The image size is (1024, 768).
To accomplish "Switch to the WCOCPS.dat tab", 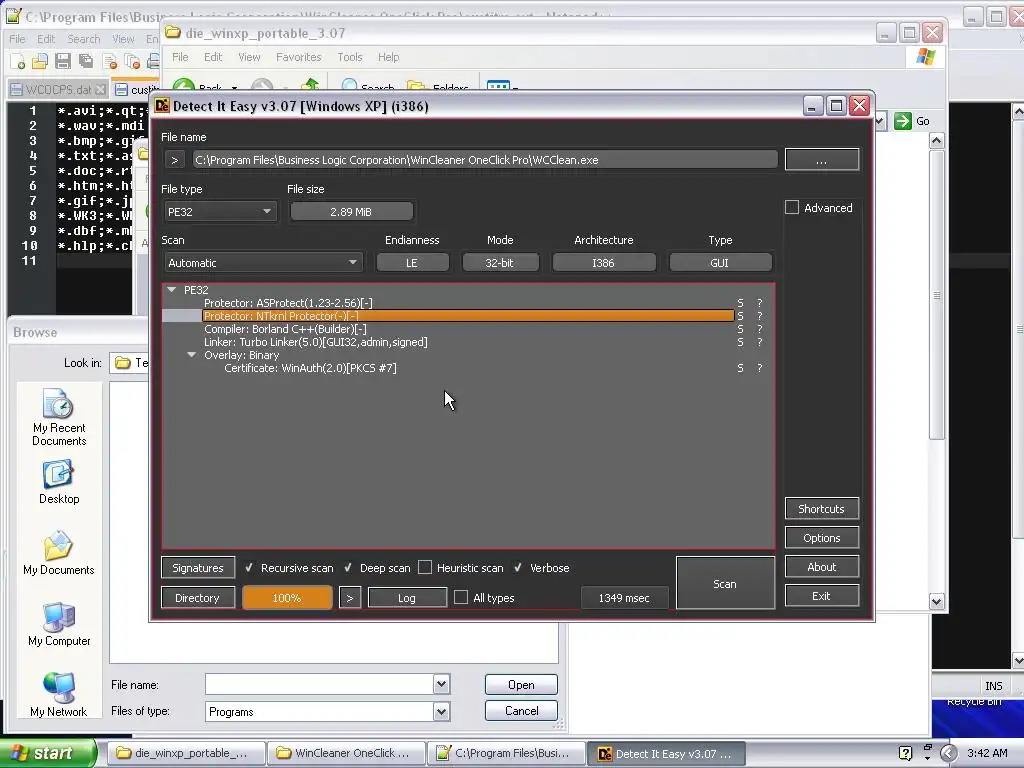I will pos(57,89).
